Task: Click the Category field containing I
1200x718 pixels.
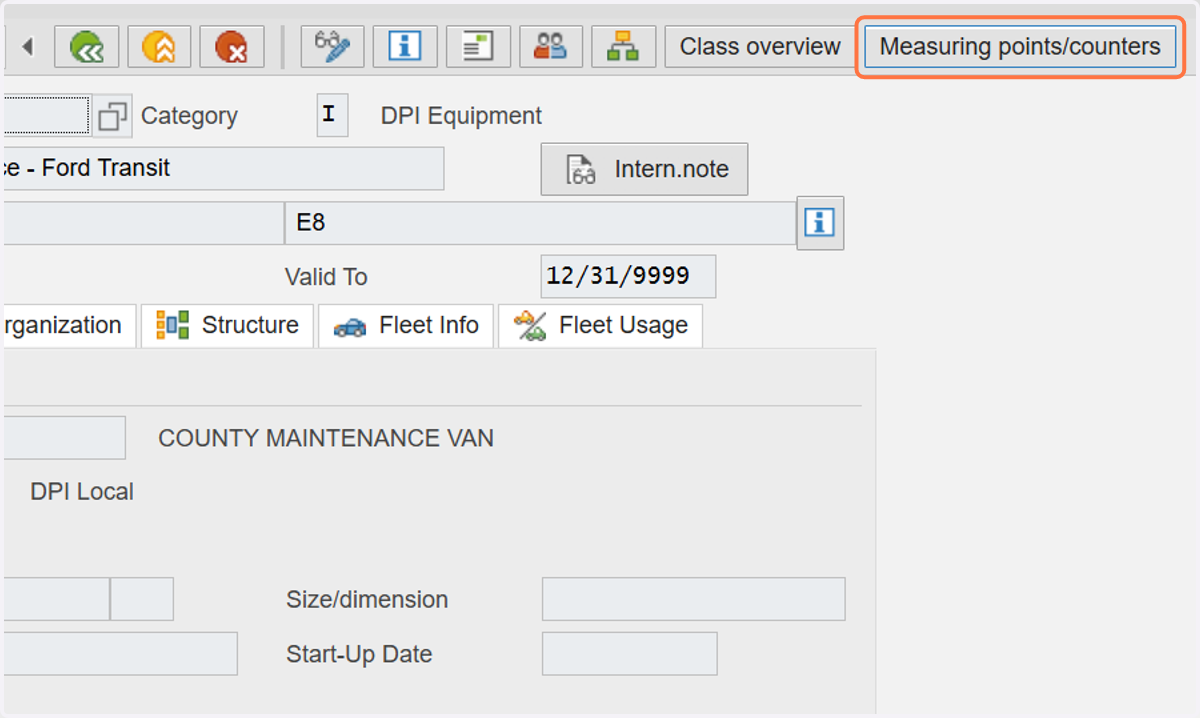Action: 332,115
